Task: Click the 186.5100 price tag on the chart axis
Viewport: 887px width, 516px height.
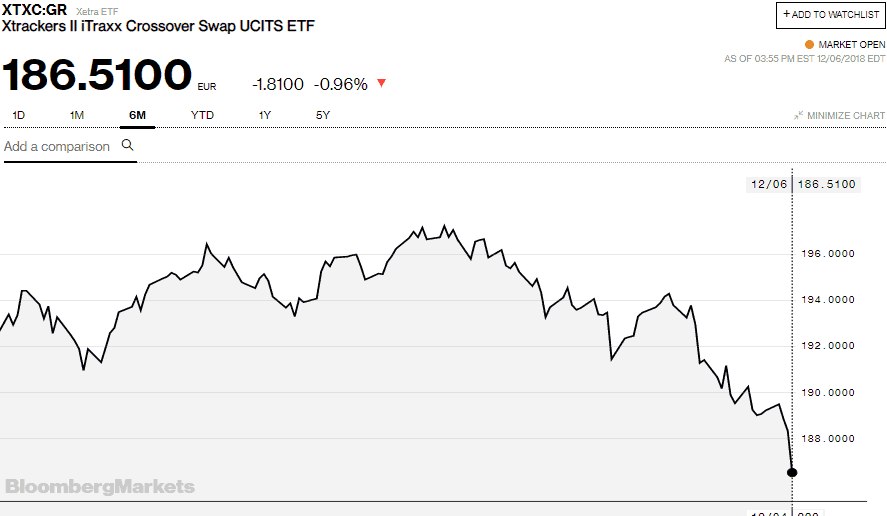Action: (829, 184)
